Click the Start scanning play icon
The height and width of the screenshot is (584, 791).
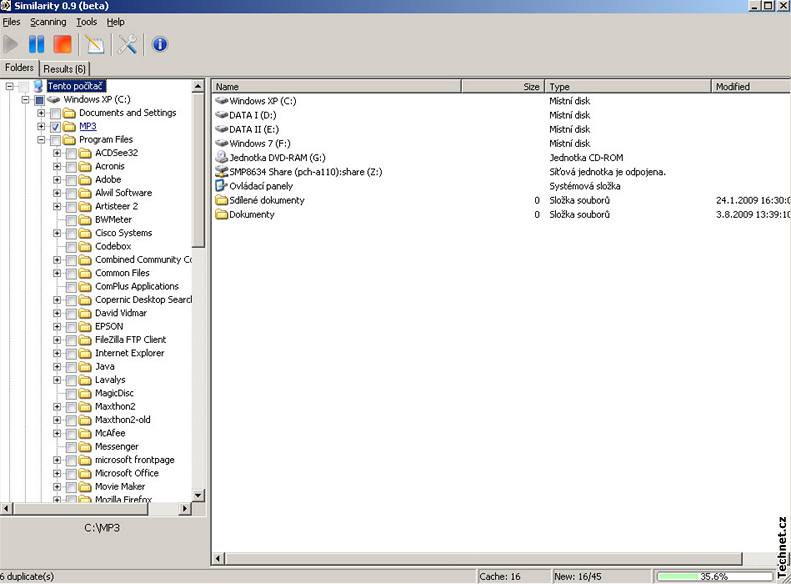11,44
